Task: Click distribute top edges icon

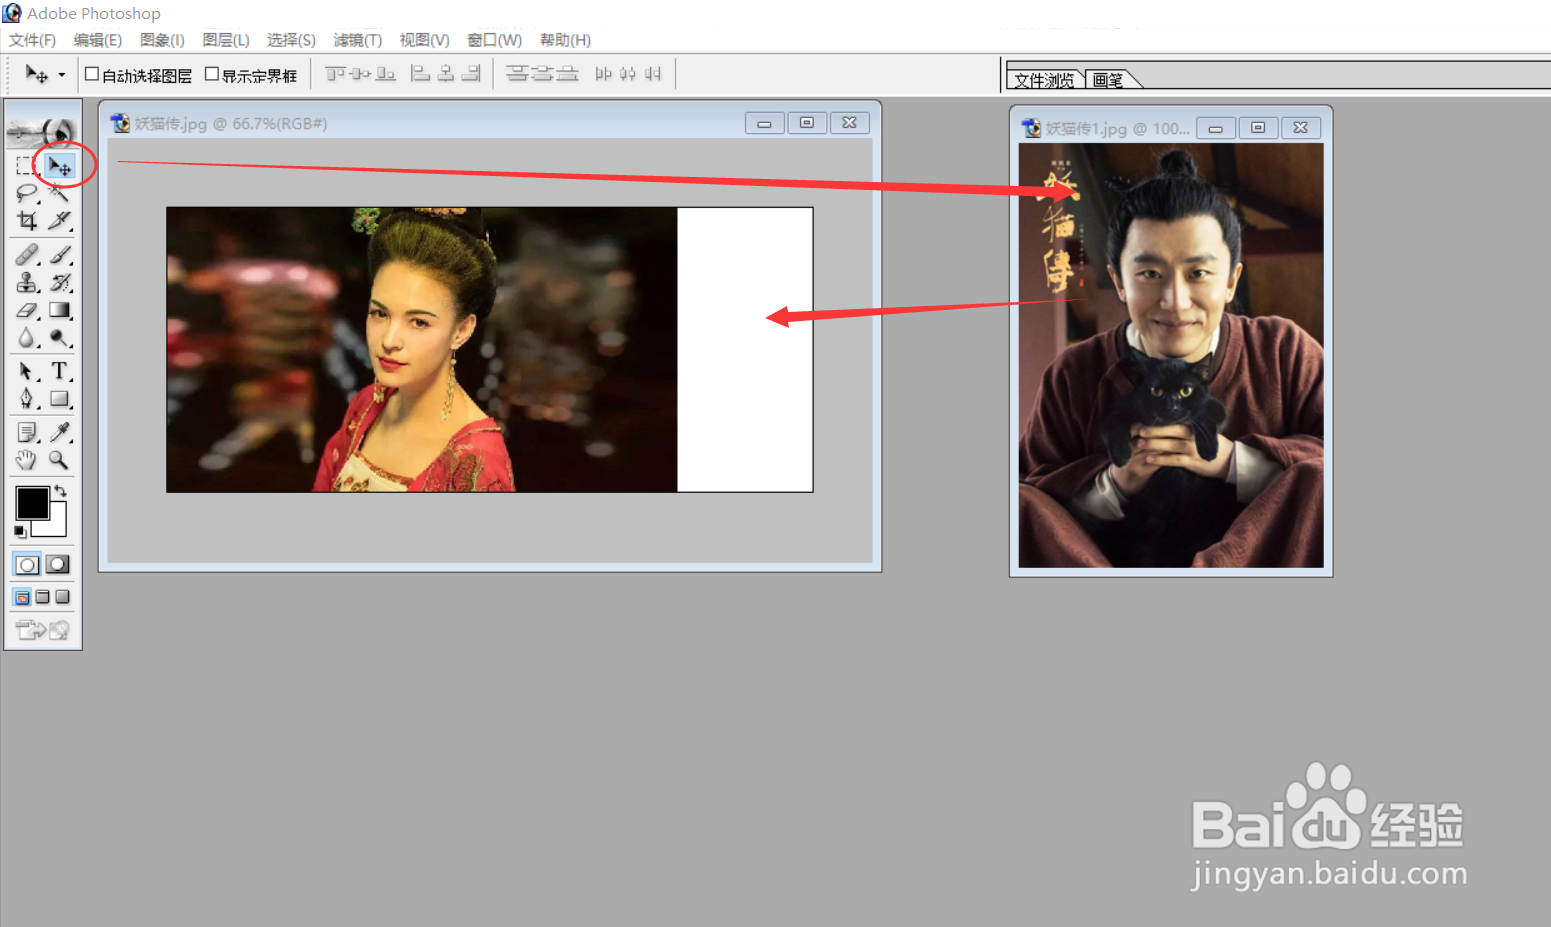Action: coord(517,74)
